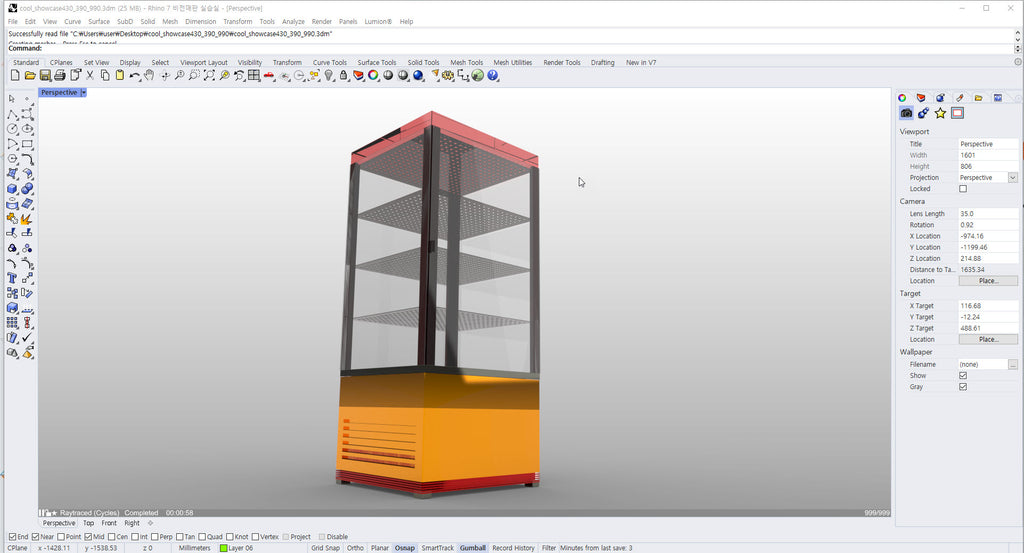Switch to the Surface Tools toolbar tab
This screenshot has width=1024, height=553.
(376, 62)
